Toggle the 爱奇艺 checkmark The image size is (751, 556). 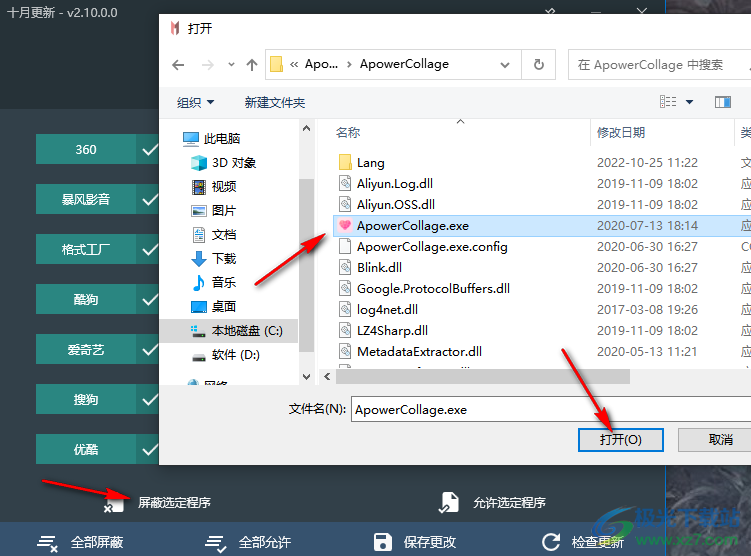[x=149, y=350]
